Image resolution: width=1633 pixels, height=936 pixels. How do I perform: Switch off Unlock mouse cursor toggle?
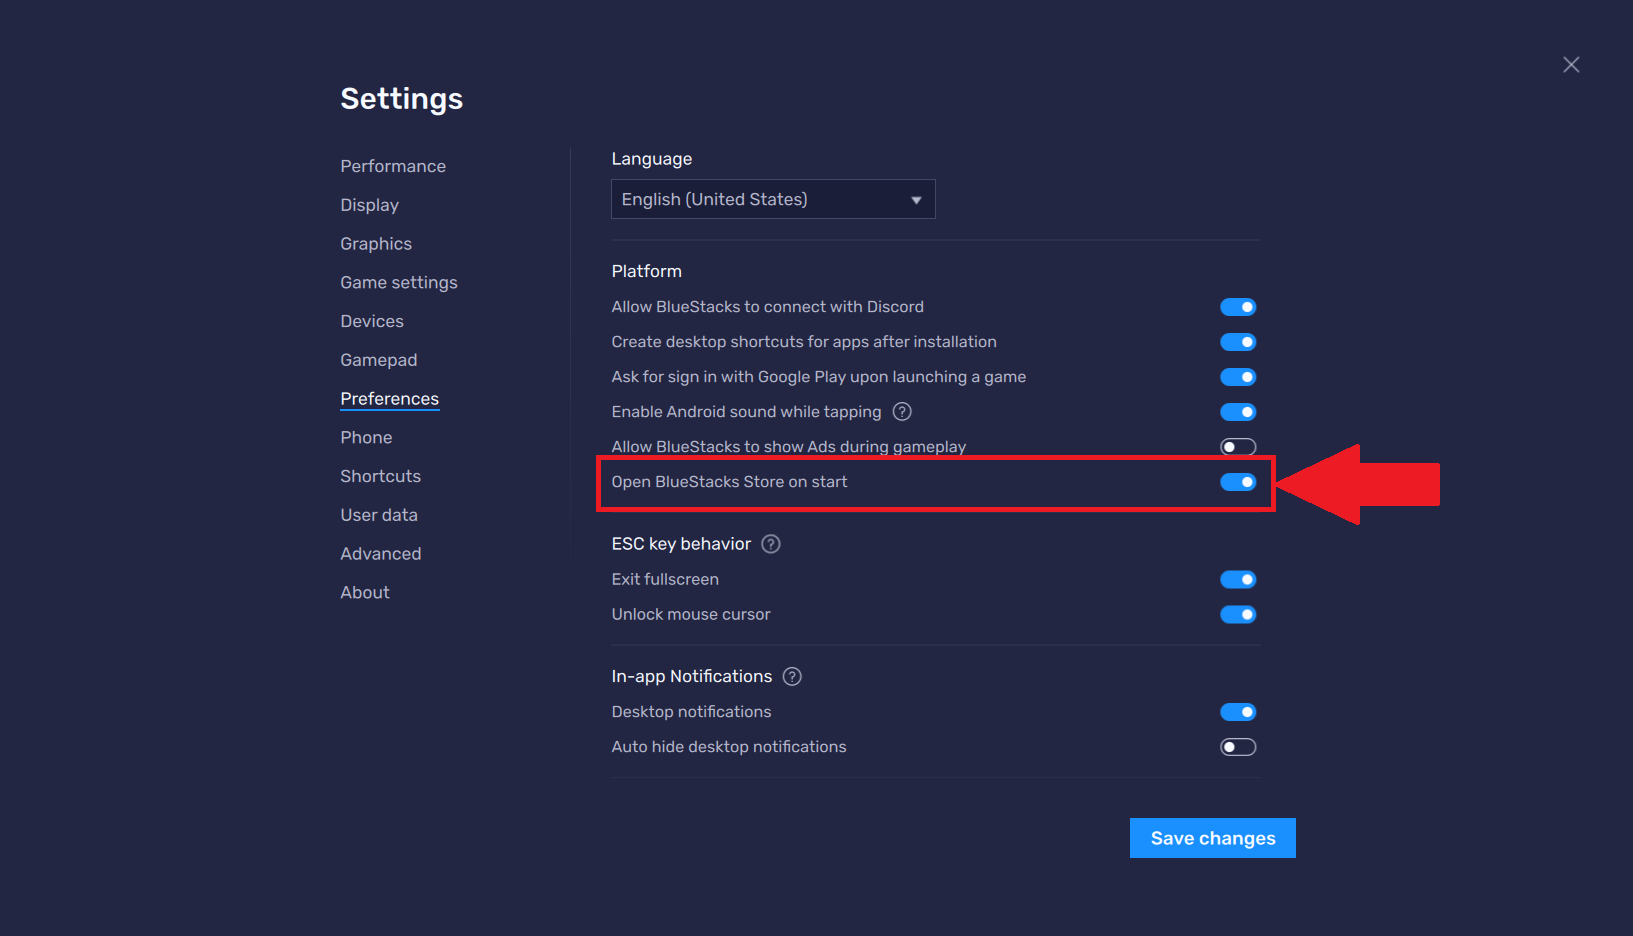coord(1237,615)
